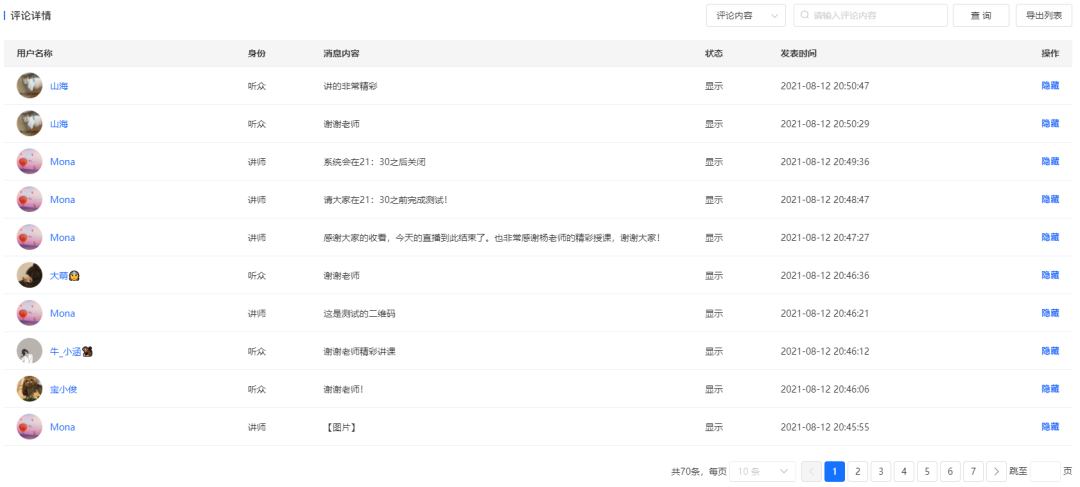The image size is (1080, 487).
Task: Select page 4 in pagination
Action: click(x=904, y=472)
